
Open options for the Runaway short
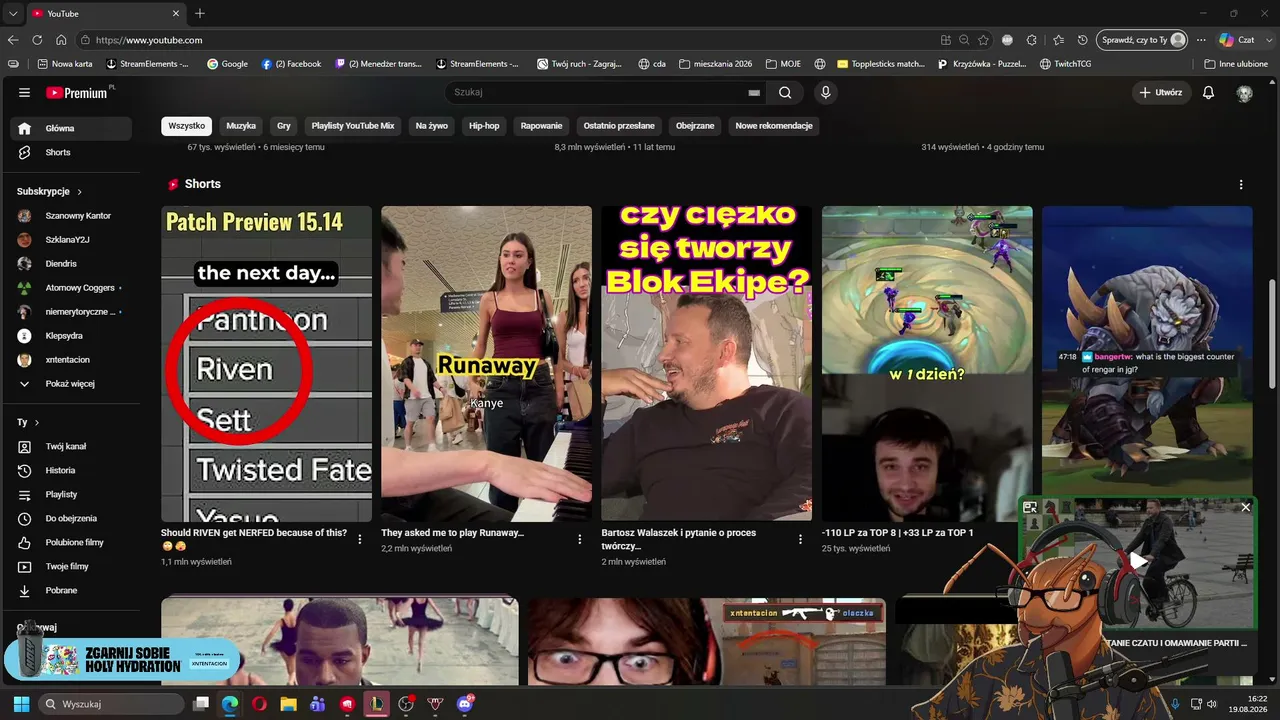click(x=580, y=539)
